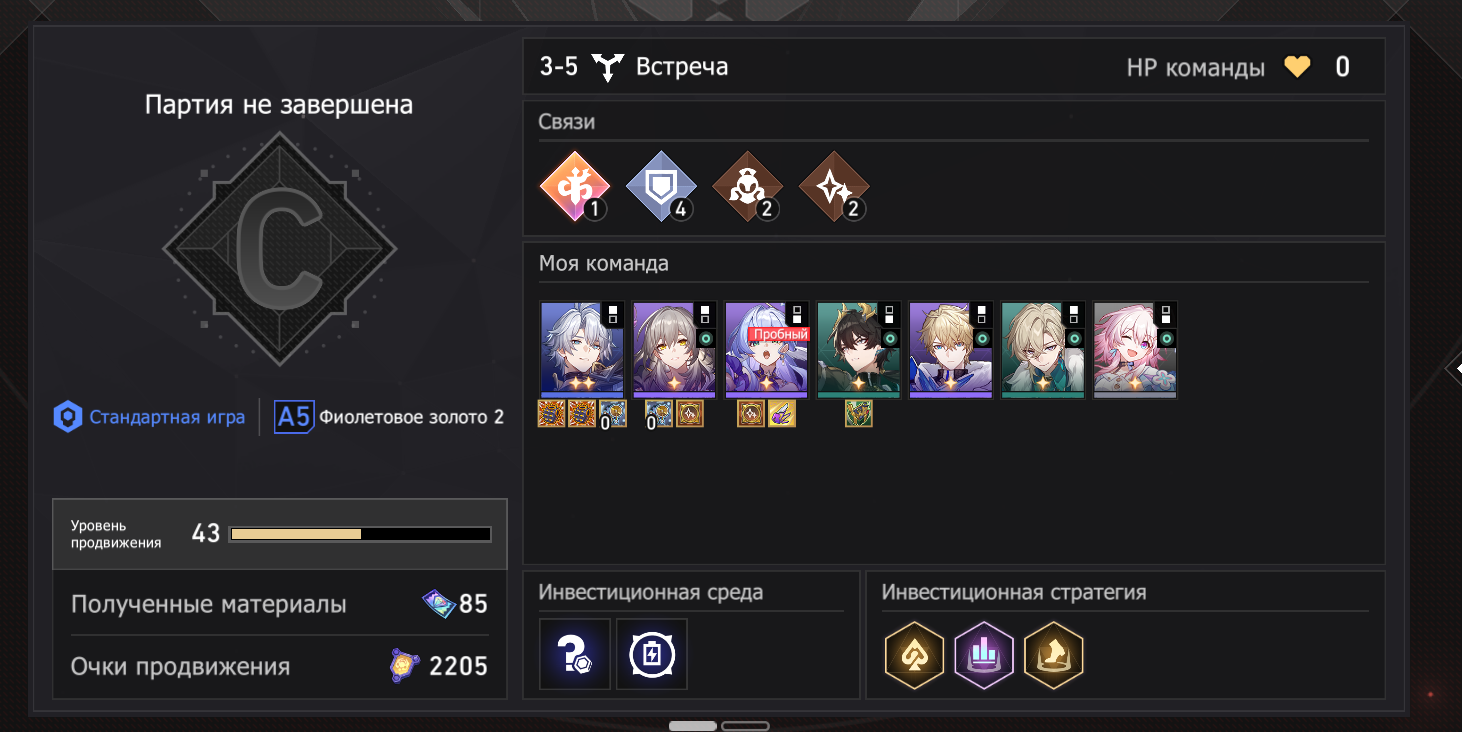Select the brown sparkle bond icon
Viewport: 1462px width, 732px height.
tap(834, 187)
